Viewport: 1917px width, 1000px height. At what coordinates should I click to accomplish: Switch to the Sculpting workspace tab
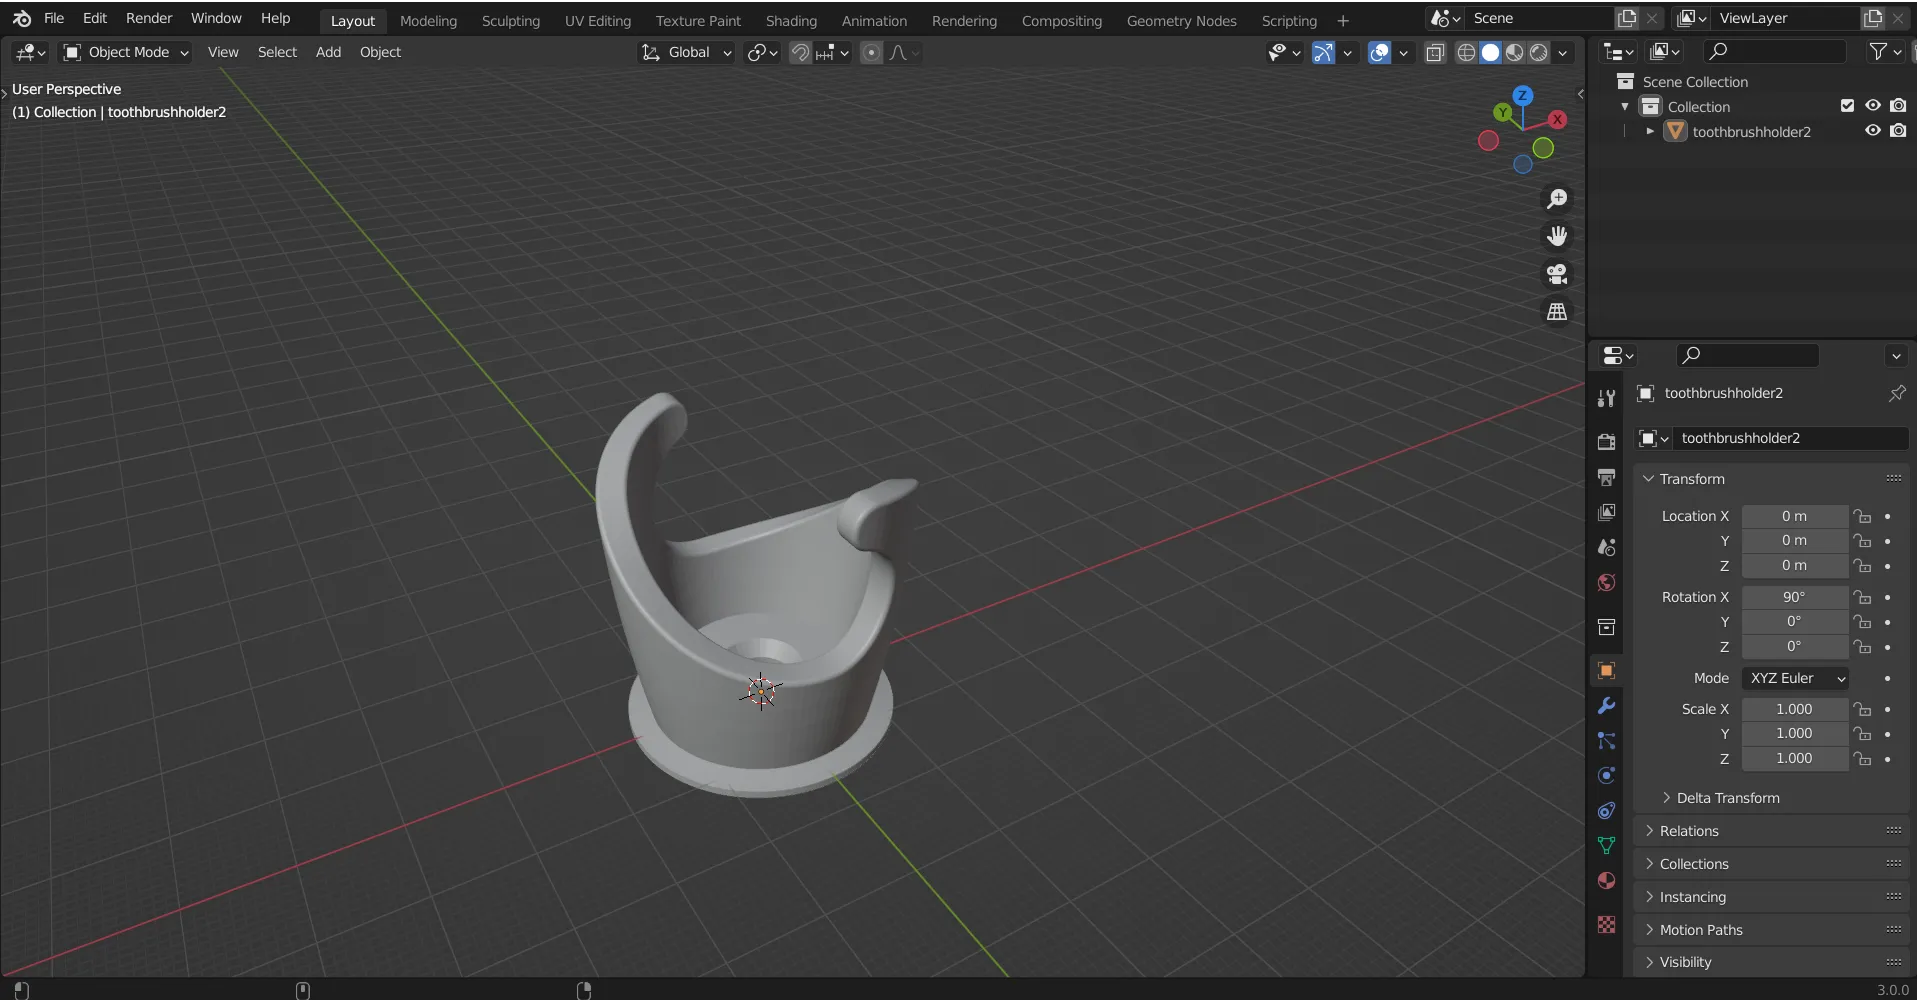510,20
